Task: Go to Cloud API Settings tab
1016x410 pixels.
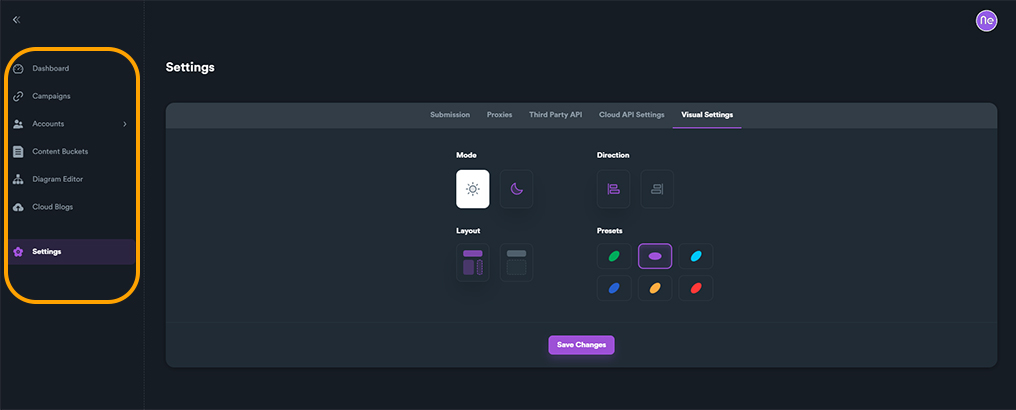Action: (631, 115)
